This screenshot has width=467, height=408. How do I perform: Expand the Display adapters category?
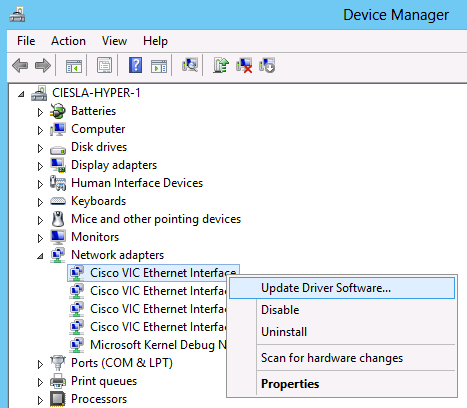coord(40,166)
